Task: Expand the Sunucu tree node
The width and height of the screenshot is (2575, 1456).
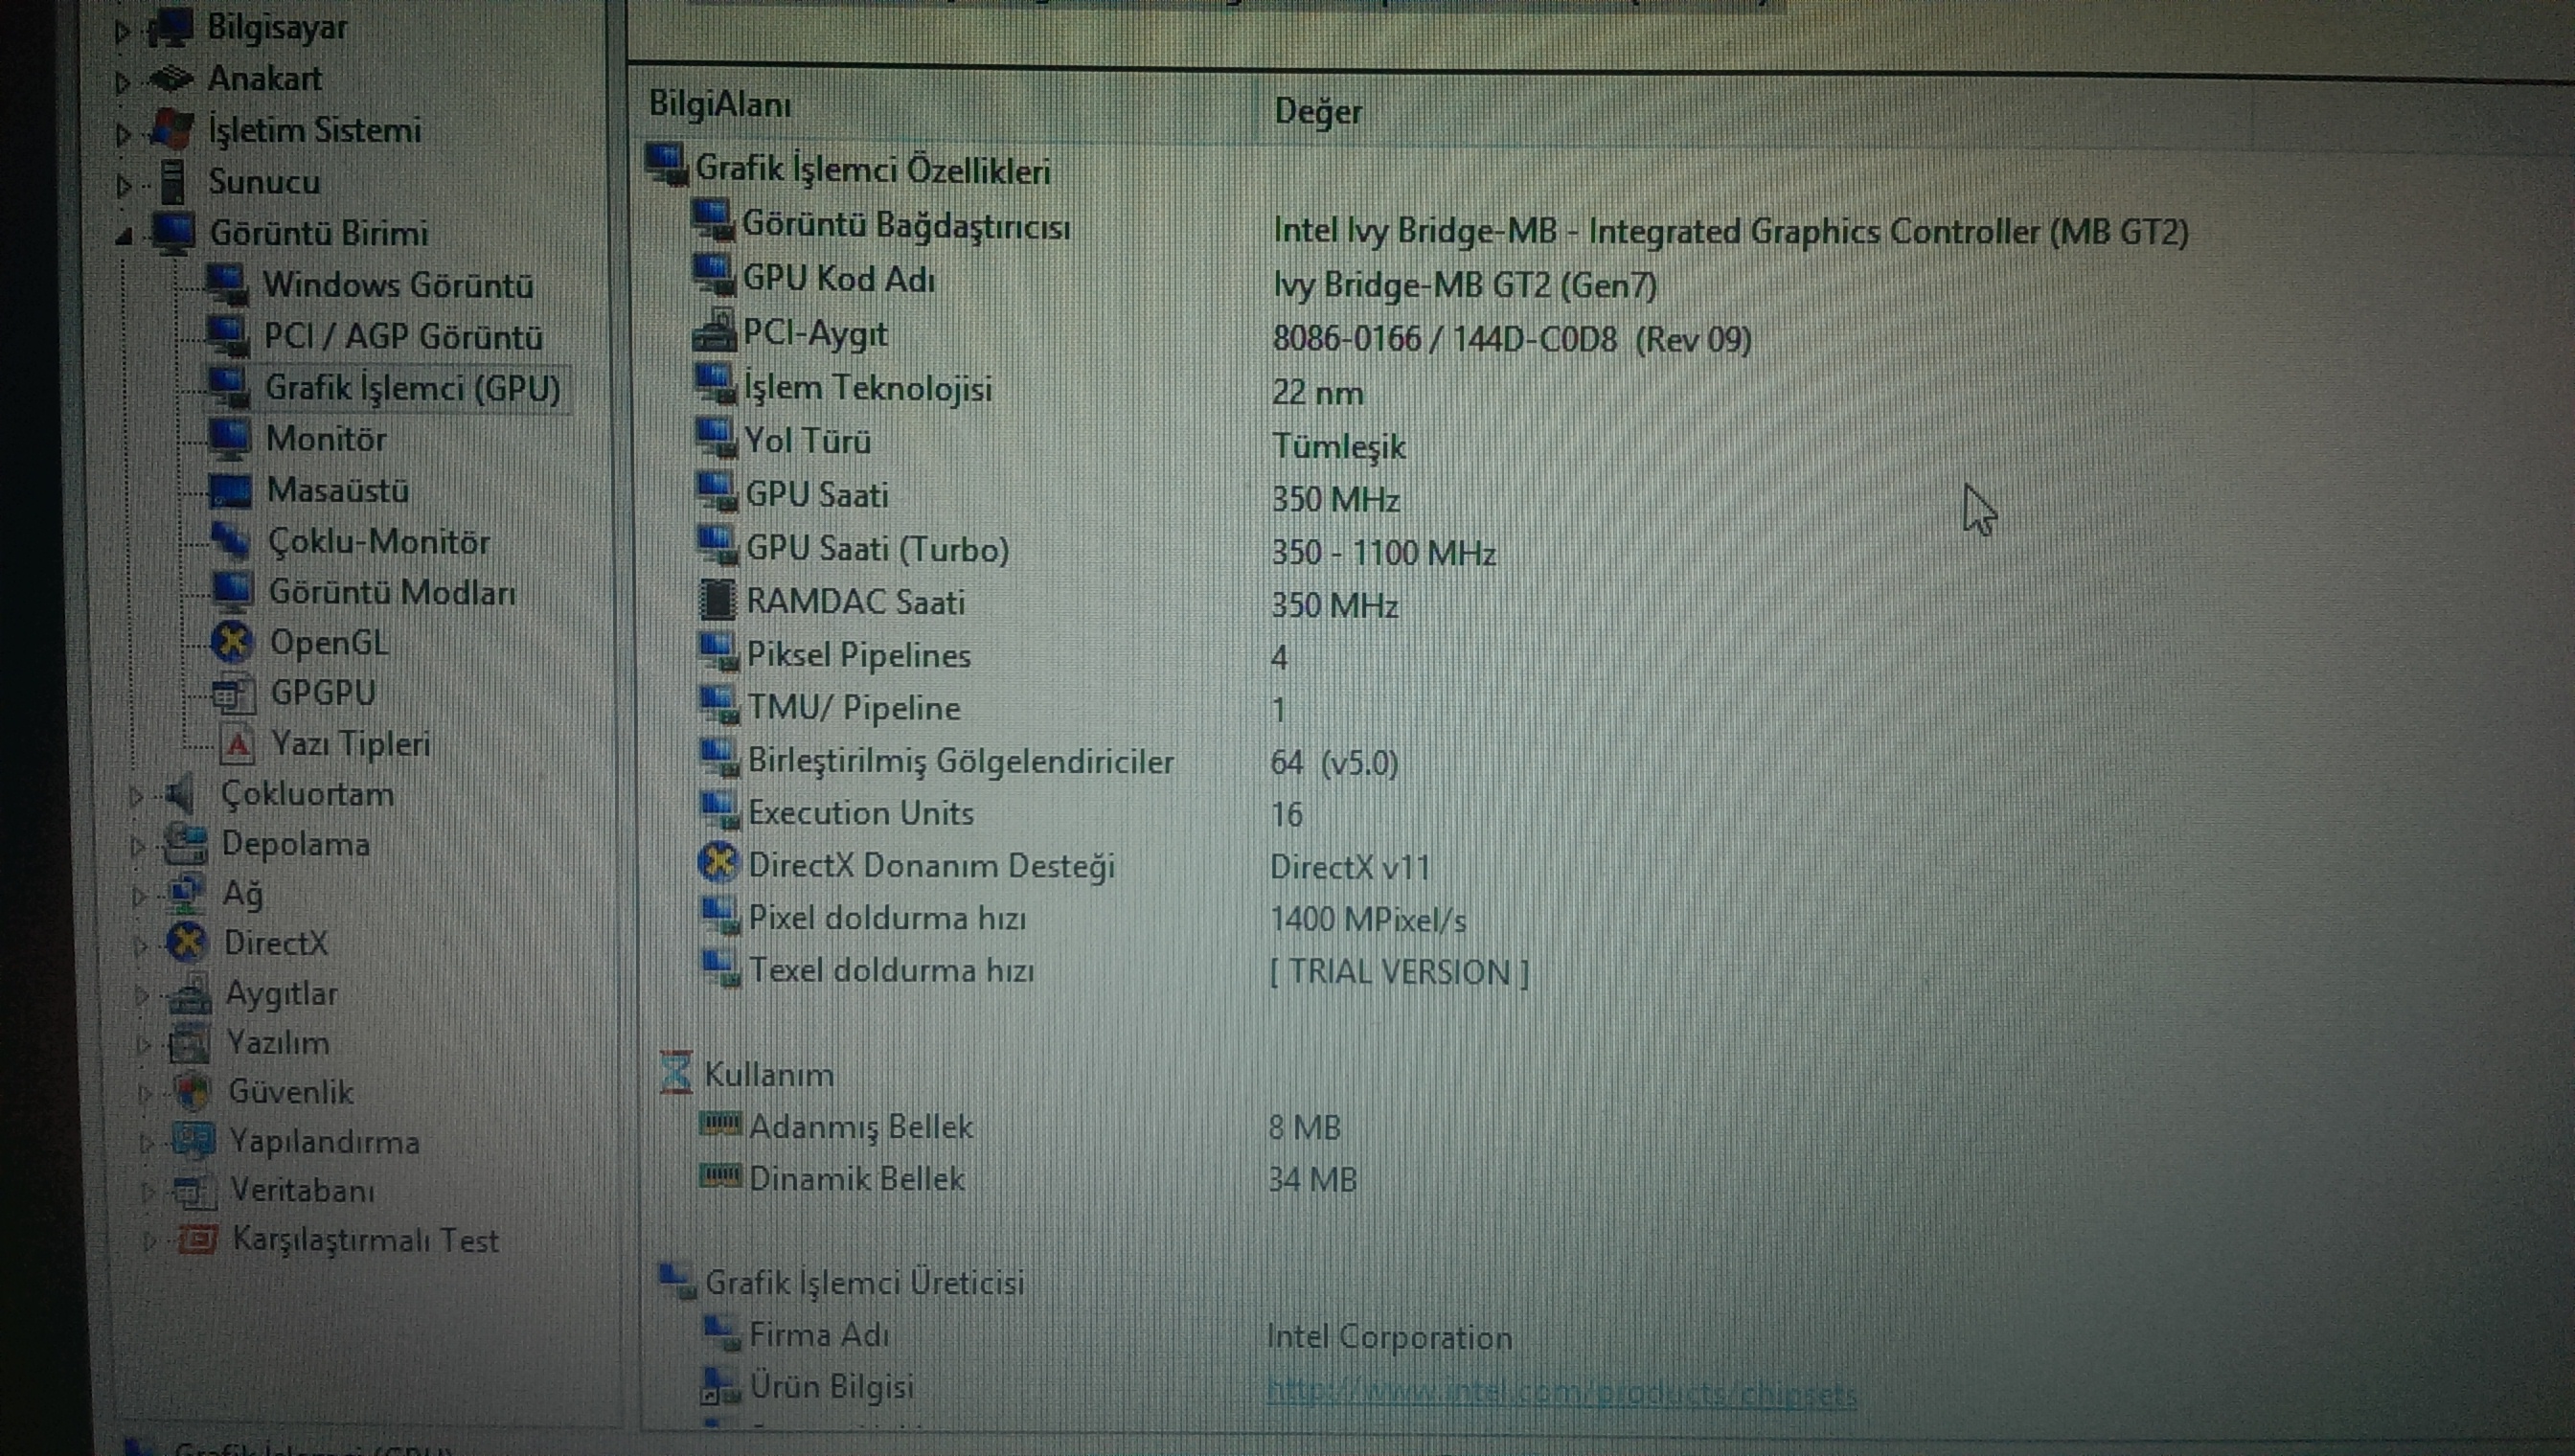Action: pos(122,184)
